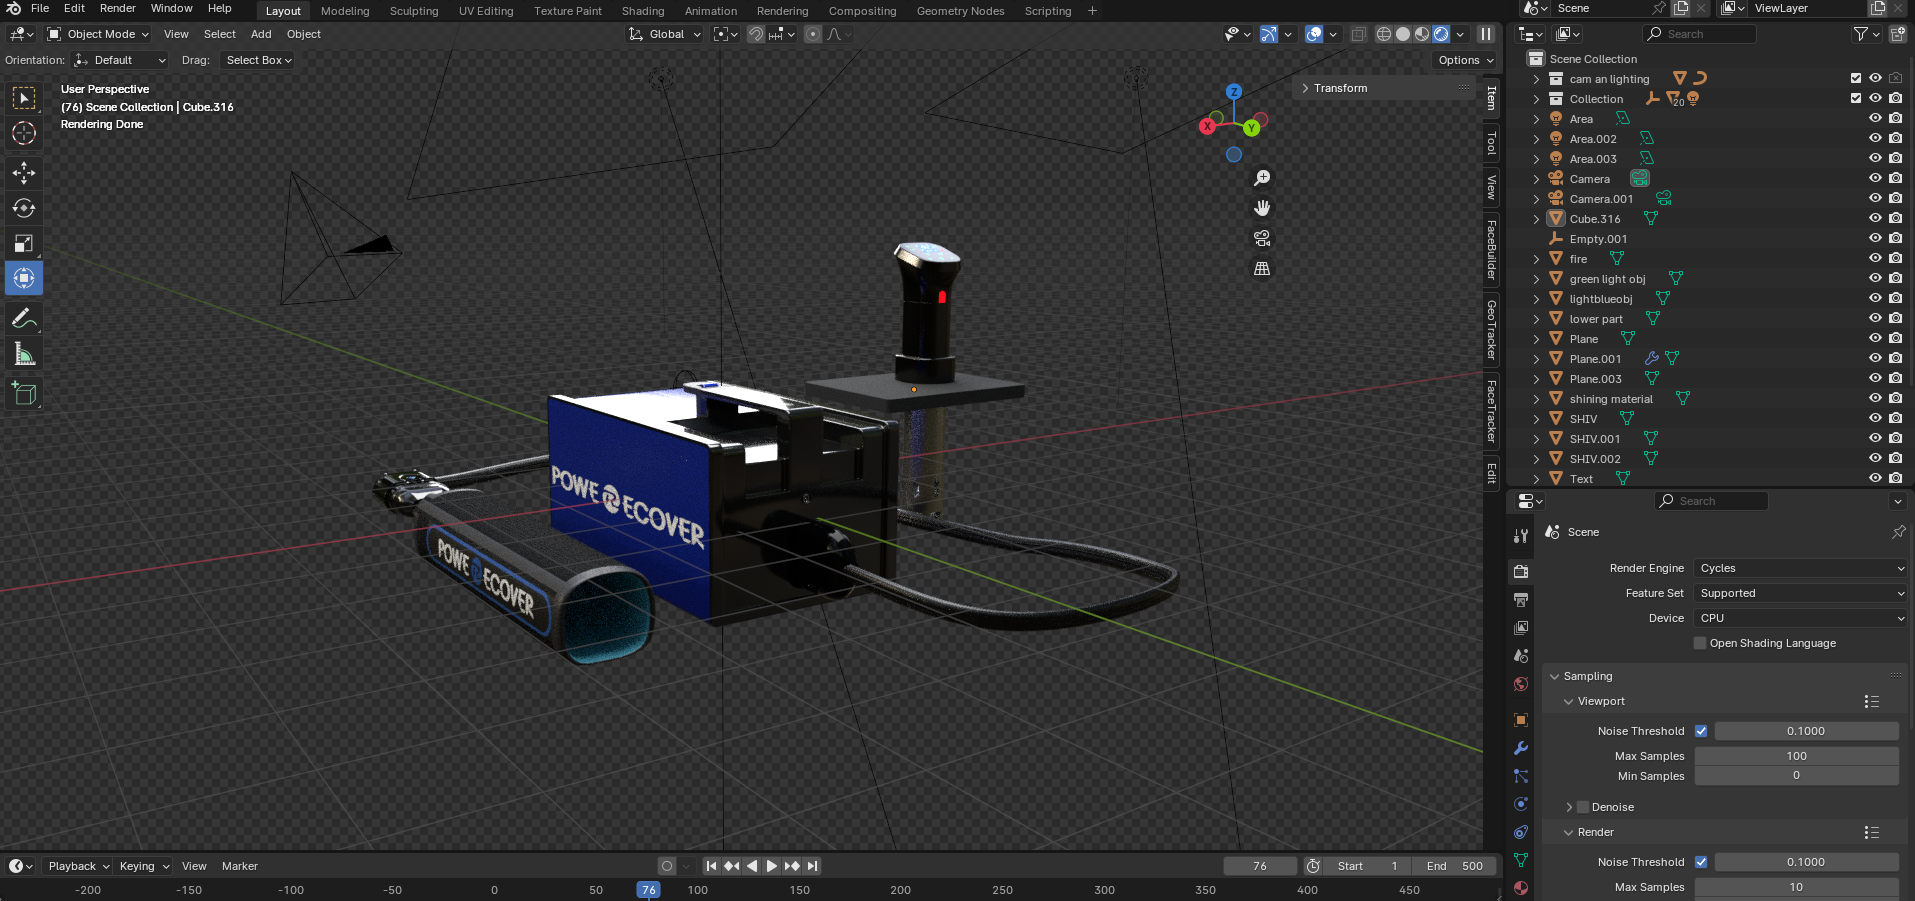
Task: Enable the Denoise checkbox under Viewport
Action: pyautogui.click(x=1583, y=807)
